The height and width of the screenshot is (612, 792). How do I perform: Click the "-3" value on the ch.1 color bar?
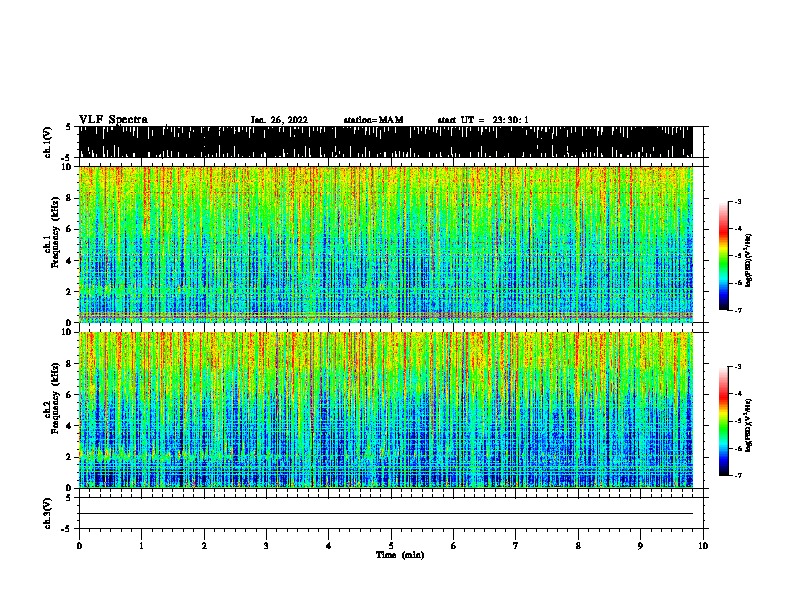tap(737, 201)
